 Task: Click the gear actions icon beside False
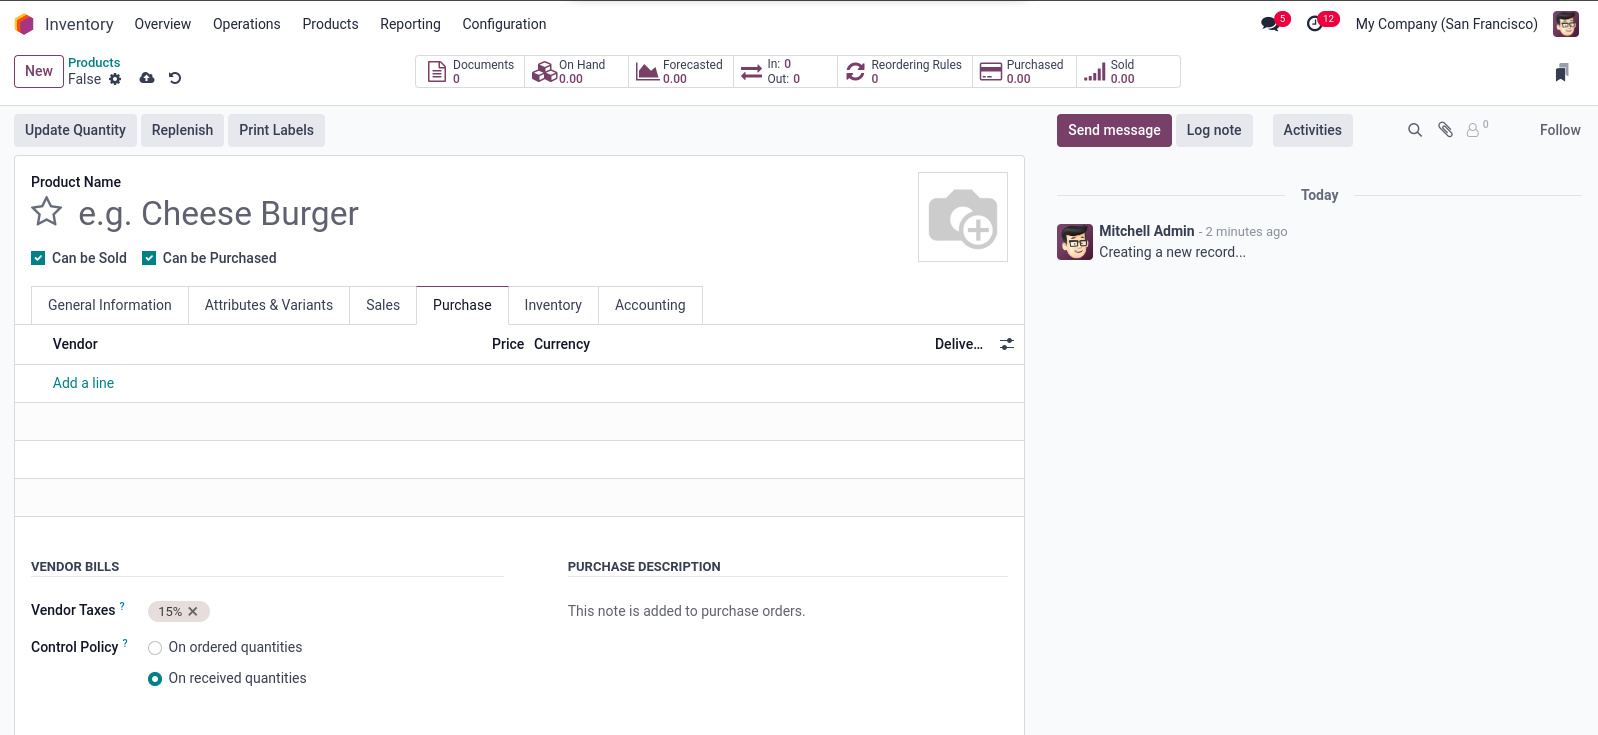pyautogui.click(x=115, y=79)
